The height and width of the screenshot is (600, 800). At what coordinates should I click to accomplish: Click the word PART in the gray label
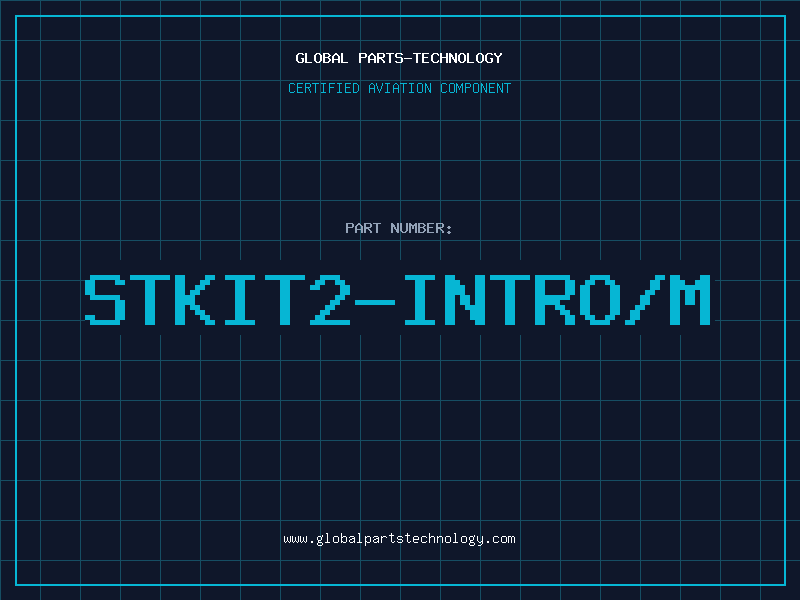(x=363, y=228)
